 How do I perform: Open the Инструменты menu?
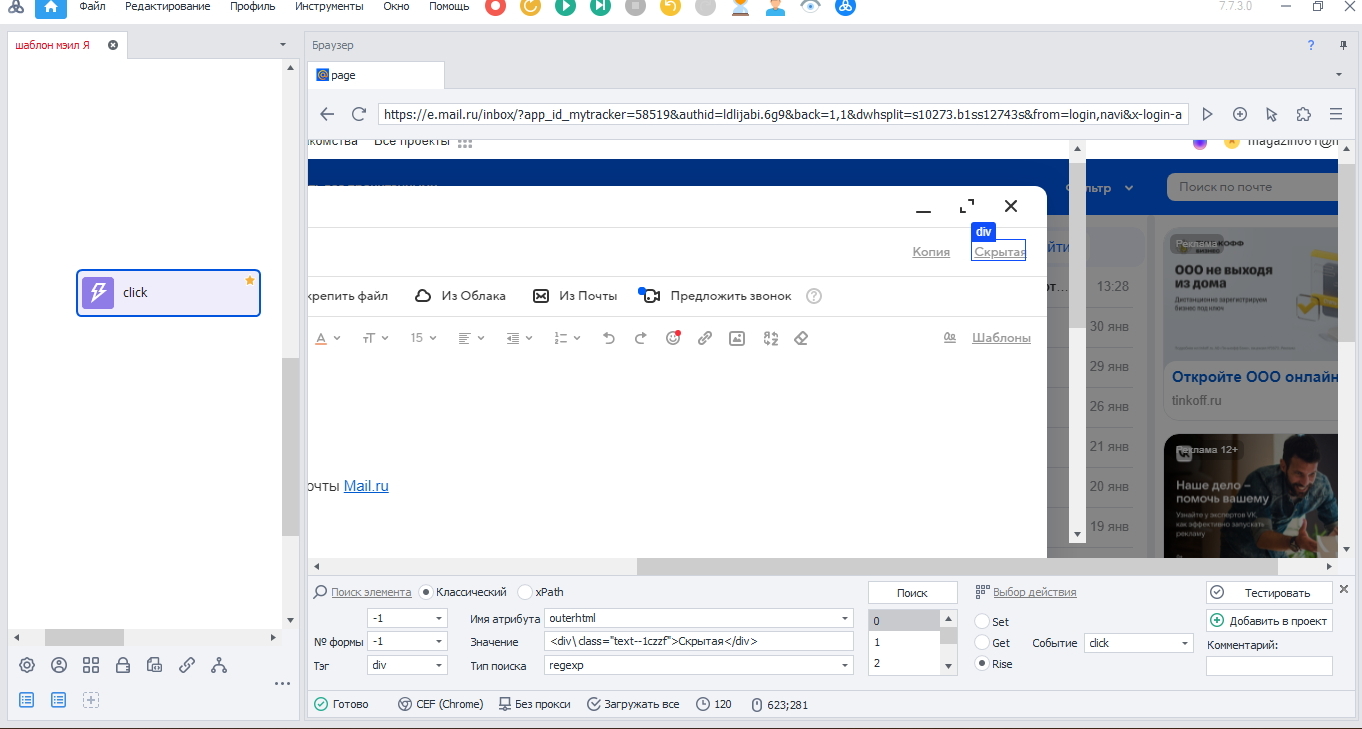pyautogui.click(x=329, y=7)
